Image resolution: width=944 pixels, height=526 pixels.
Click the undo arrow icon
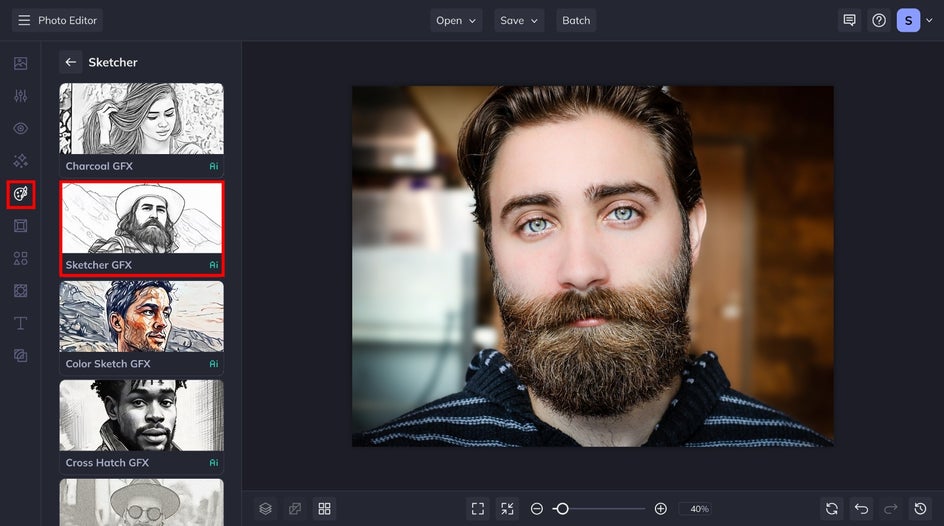[861, 509]
